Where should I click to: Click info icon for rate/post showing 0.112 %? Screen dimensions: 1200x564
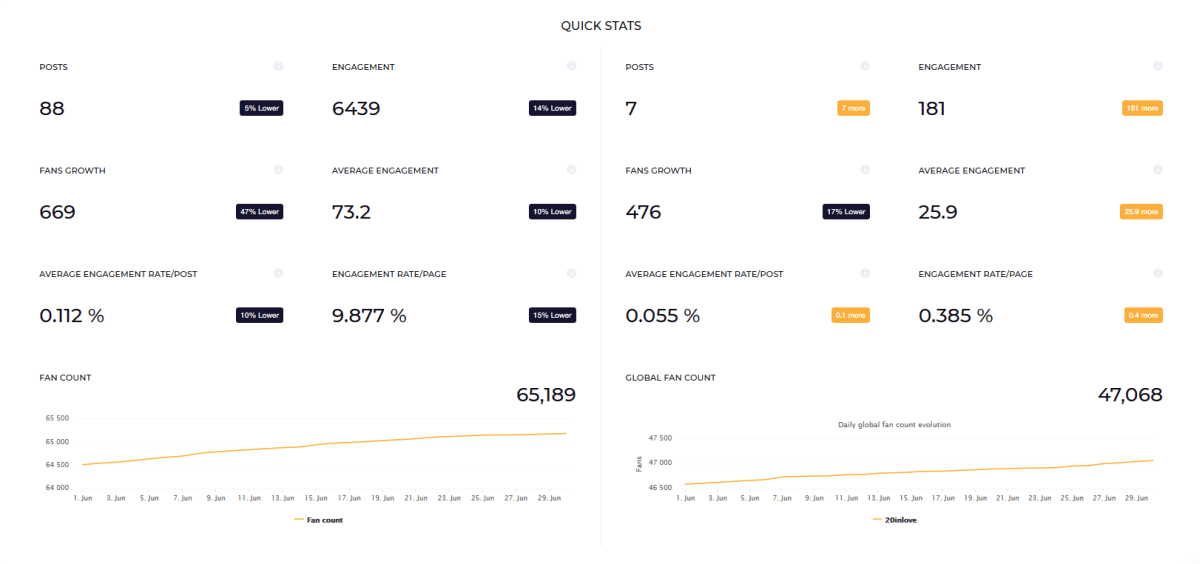[x=278, y=273]
